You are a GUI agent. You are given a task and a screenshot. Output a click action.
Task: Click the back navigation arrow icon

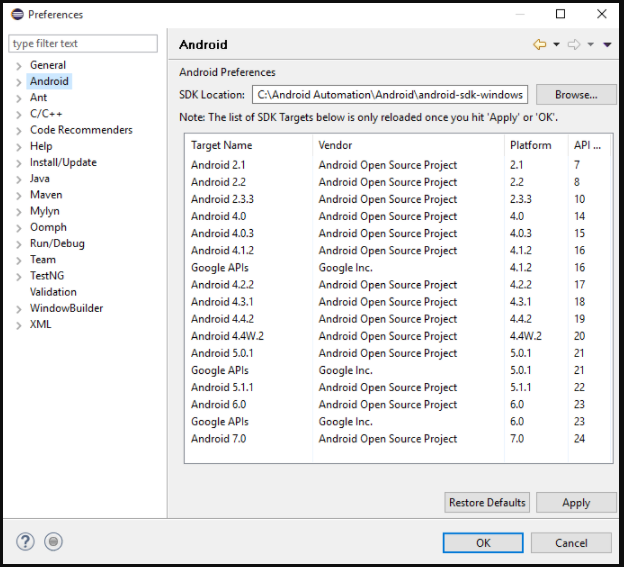[540, 44]
